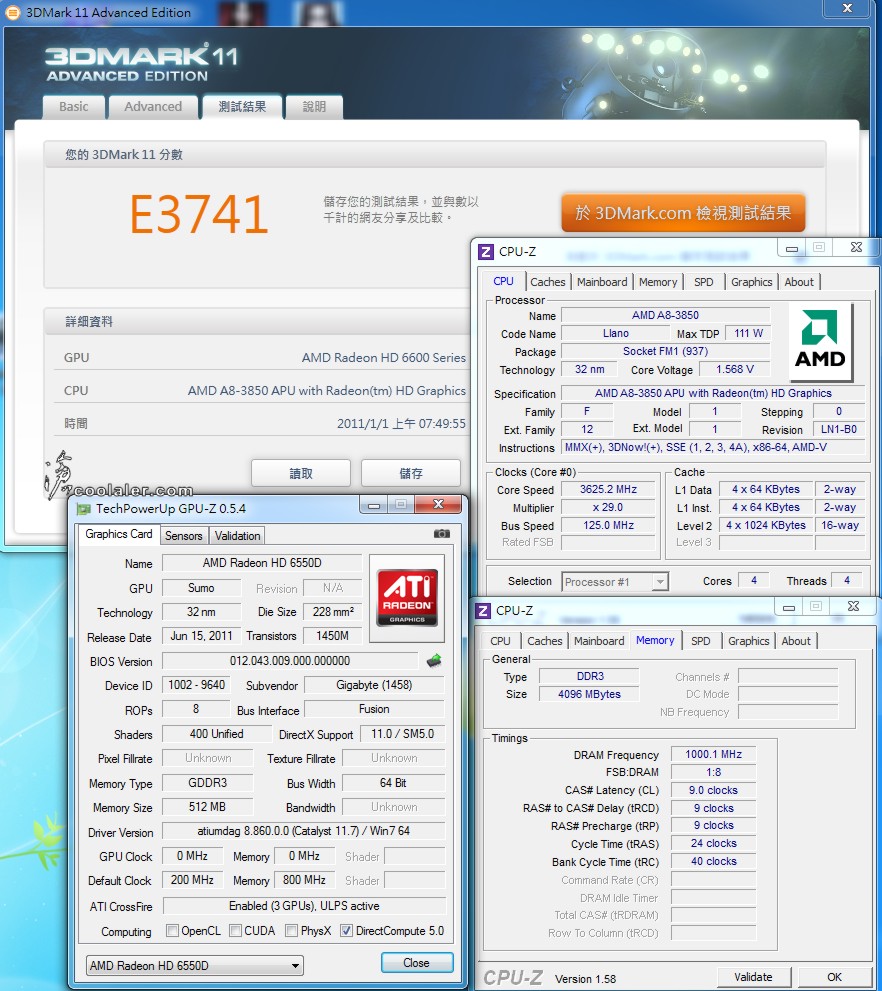Click the 3DMark 11 title bar icon
This screenshot has width=882, height=991.
coord(13,12)
